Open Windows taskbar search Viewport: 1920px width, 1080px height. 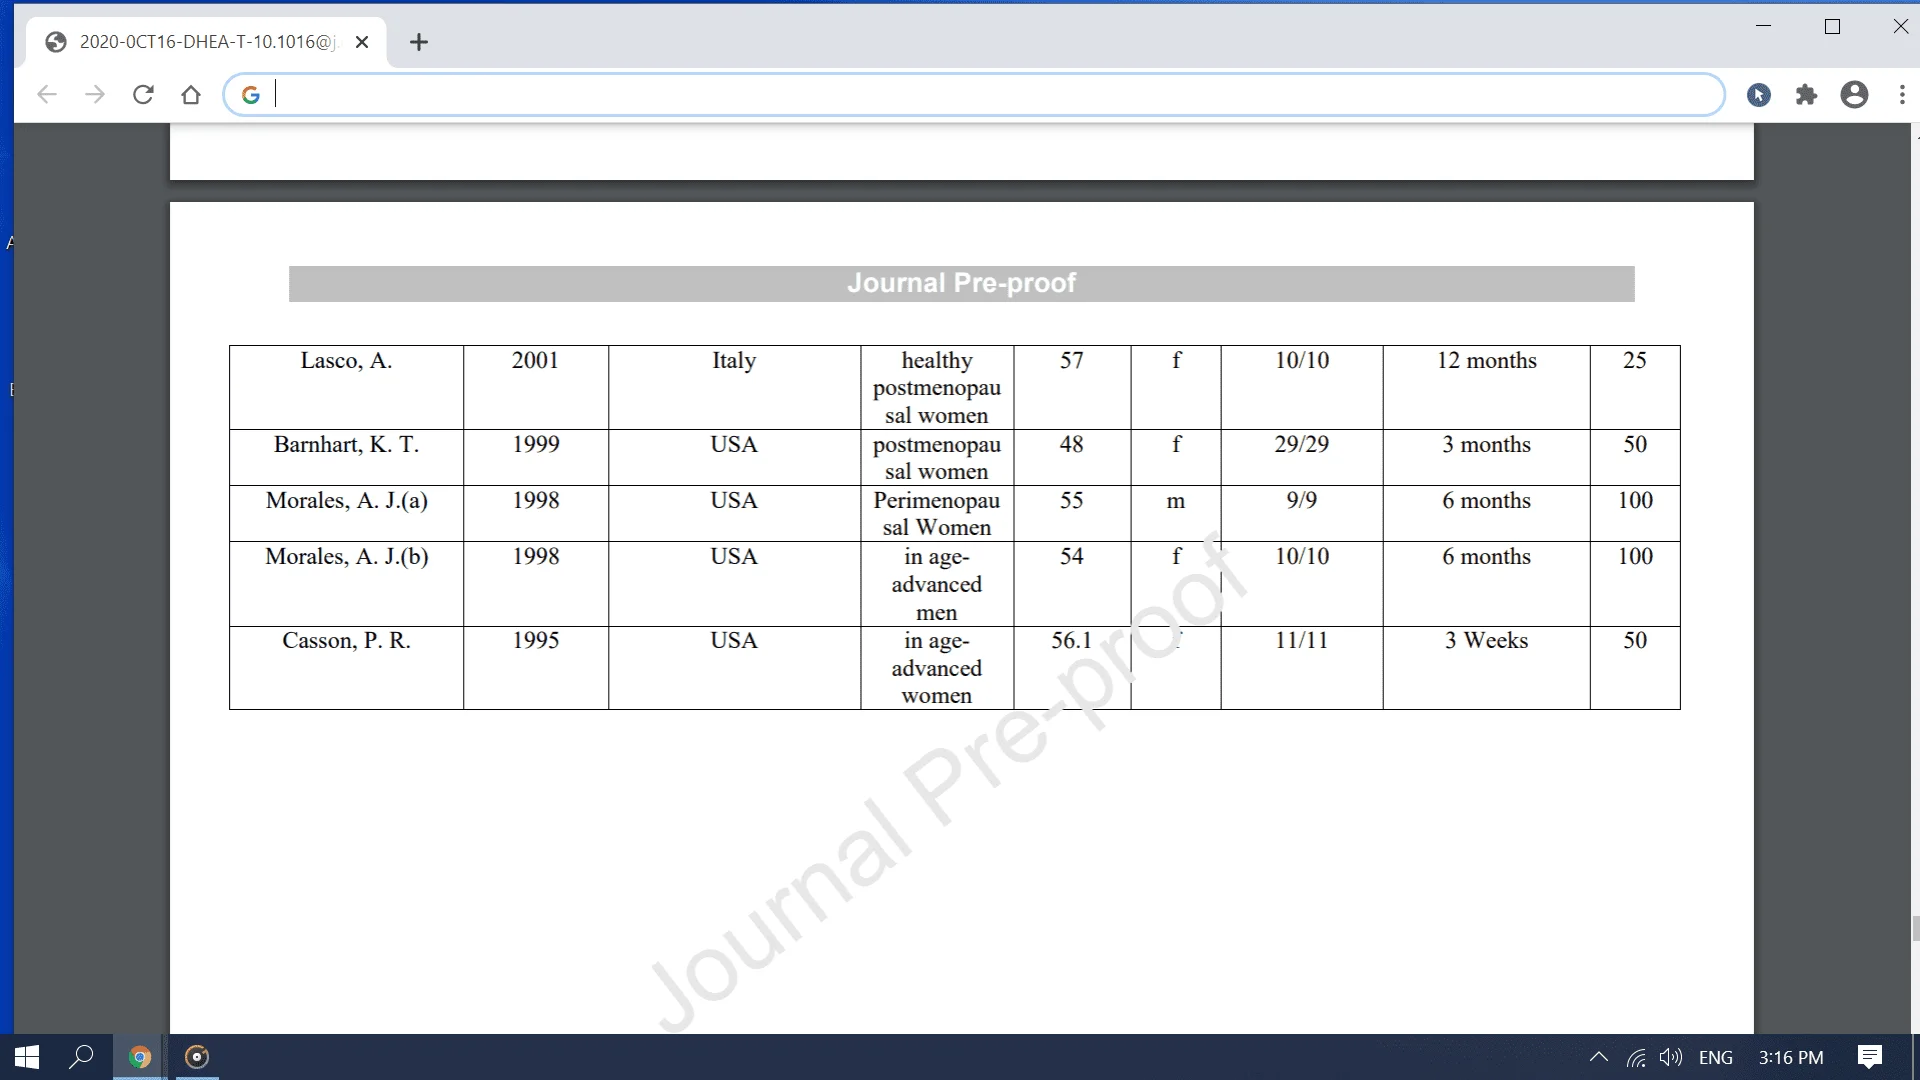pos(81,1057)
